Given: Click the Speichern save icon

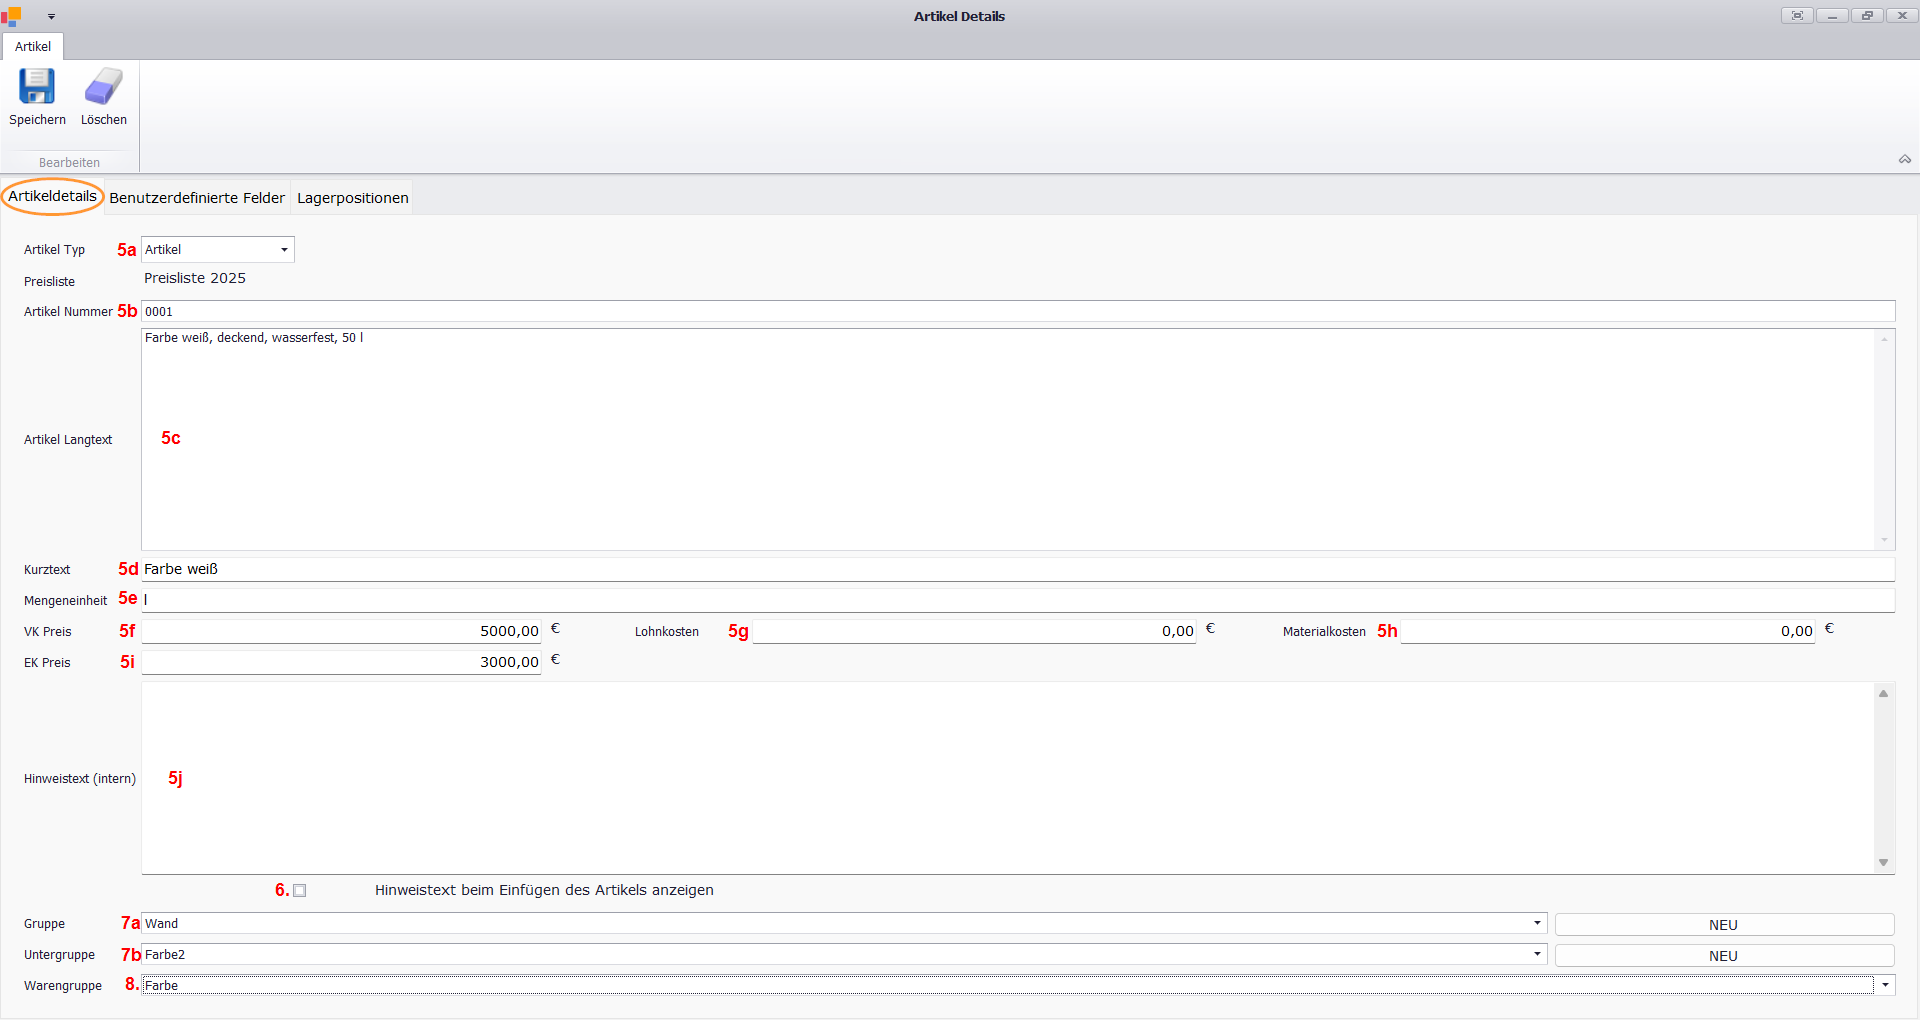Looking at the screenshot, I should [x=37, y=87].
